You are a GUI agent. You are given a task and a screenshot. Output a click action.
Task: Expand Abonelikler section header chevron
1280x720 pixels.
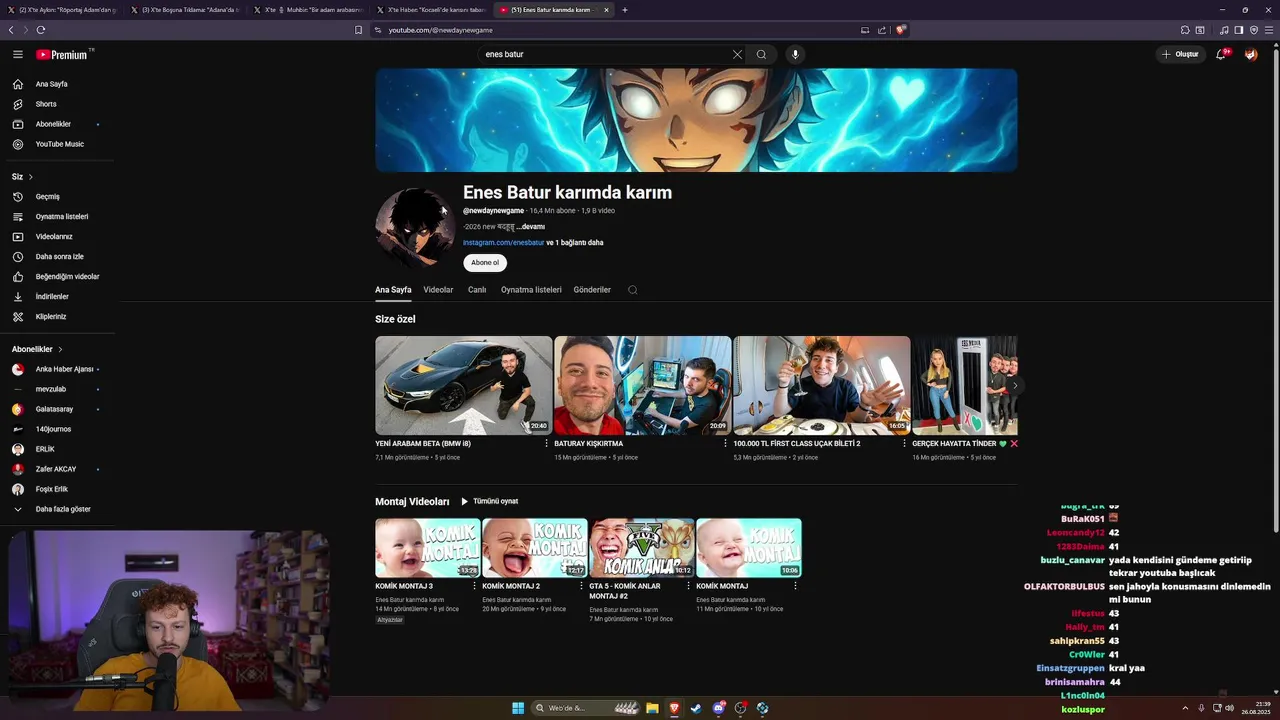point(60,349)
